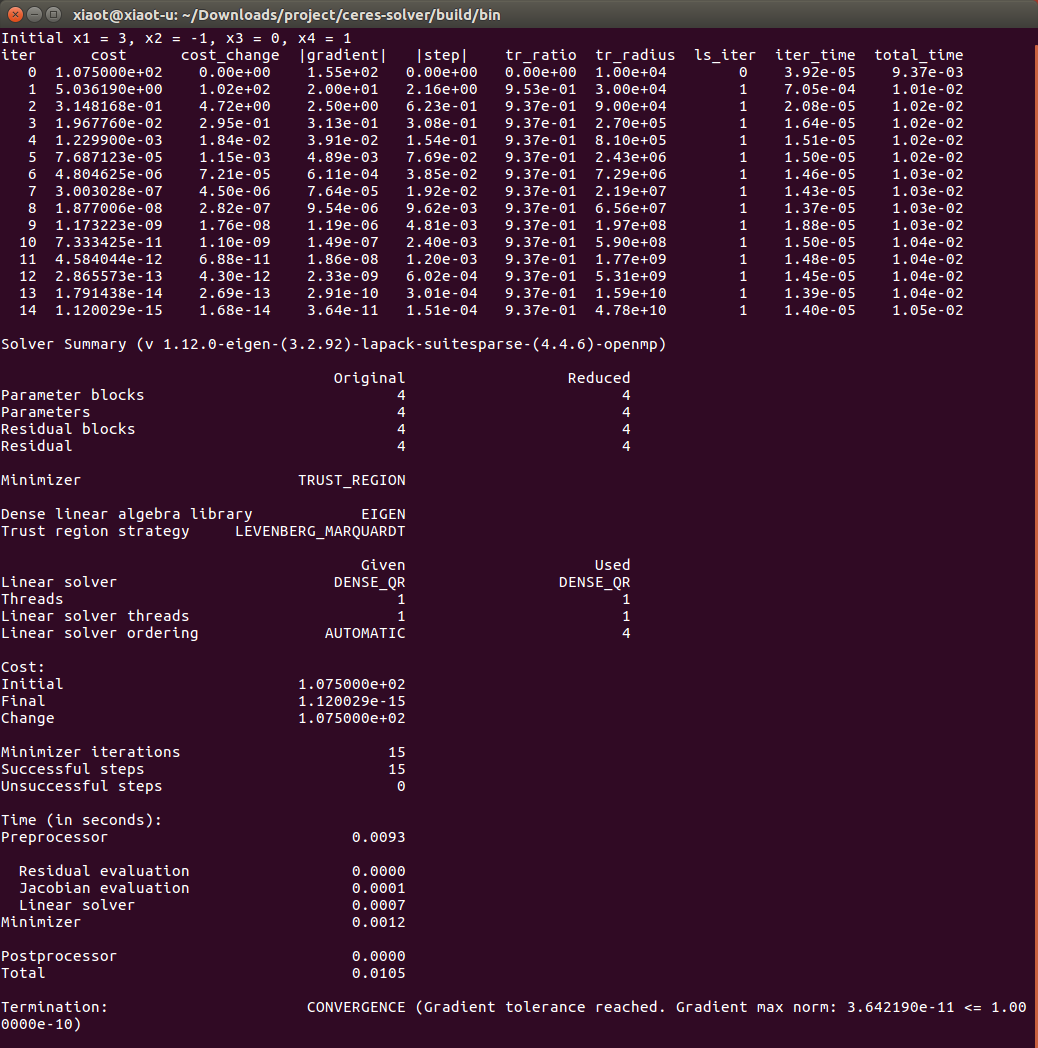This screenshot has height=1048, width=1038.
Task: Click the '|gradient|' column header
Action: click(x=342, y=55)
